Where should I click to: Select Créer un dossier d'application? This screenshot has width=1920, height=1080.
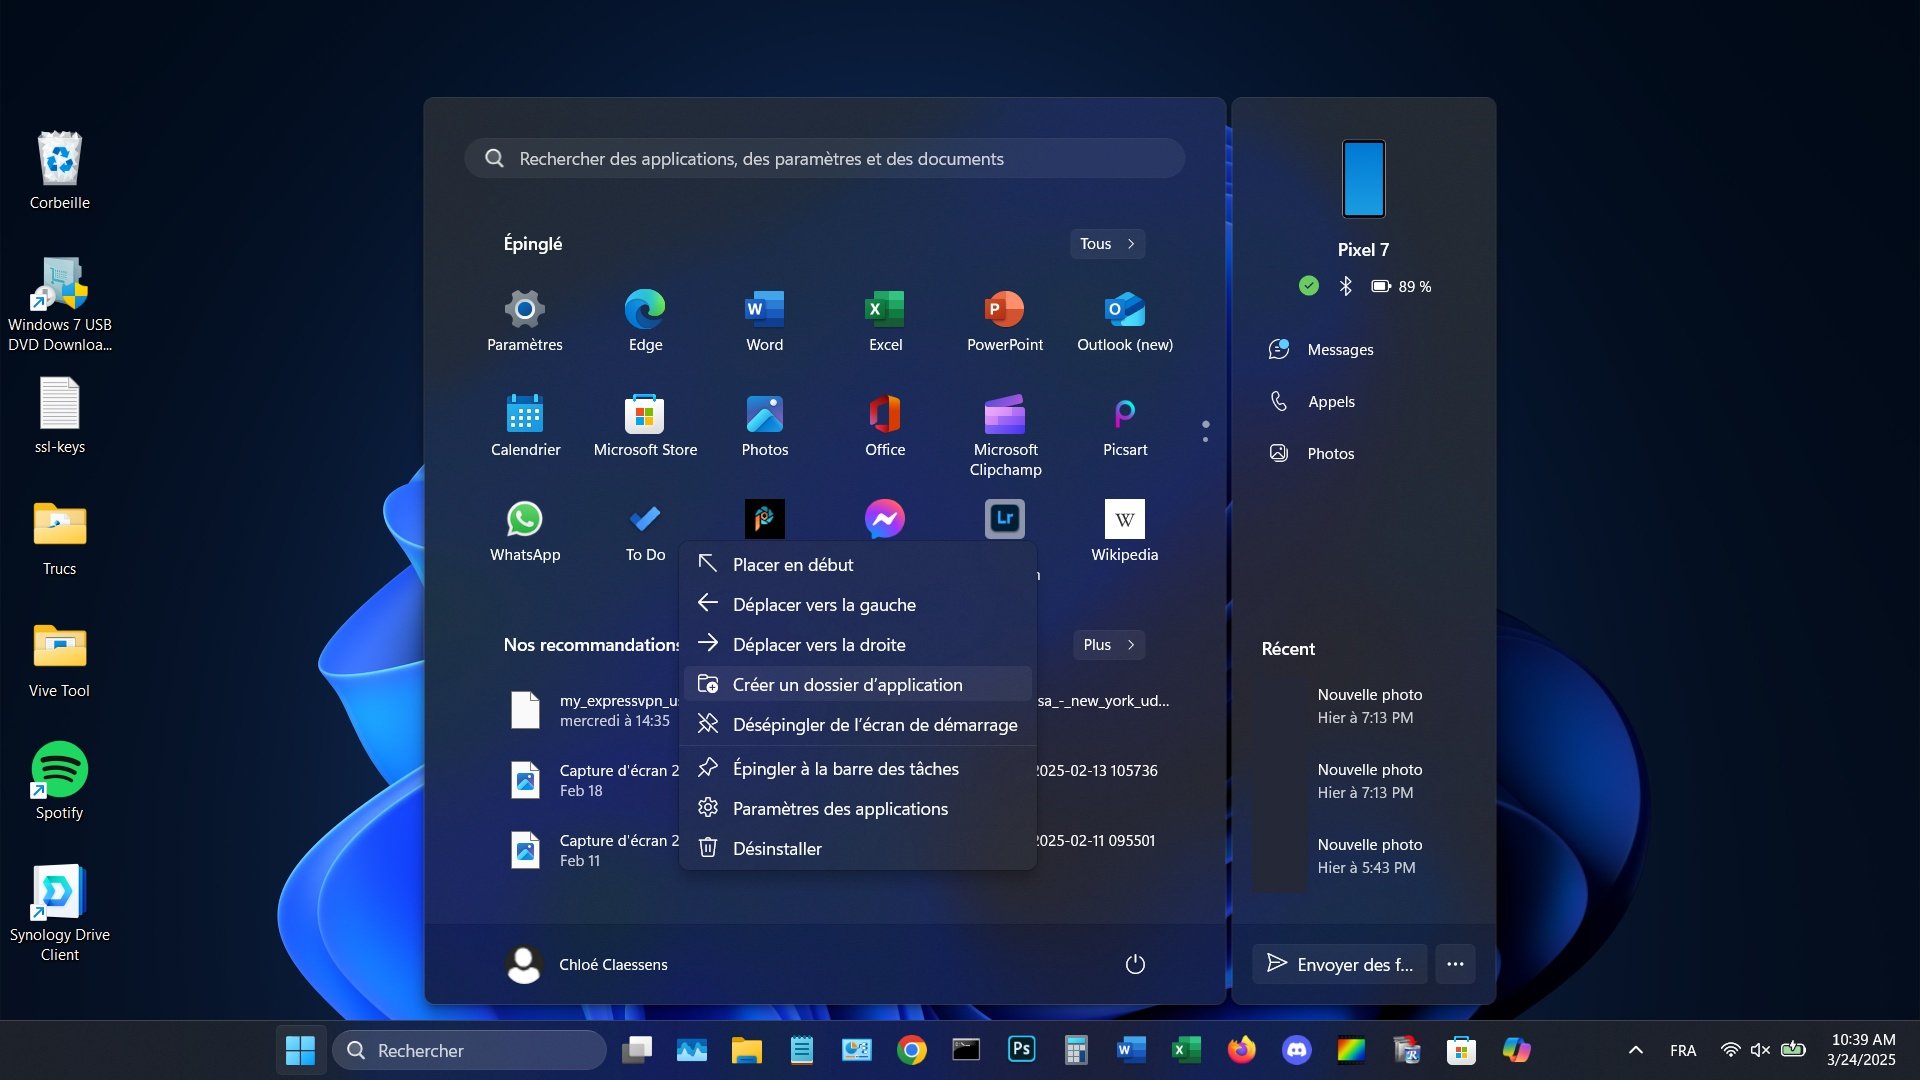click(x=847, y=684)
